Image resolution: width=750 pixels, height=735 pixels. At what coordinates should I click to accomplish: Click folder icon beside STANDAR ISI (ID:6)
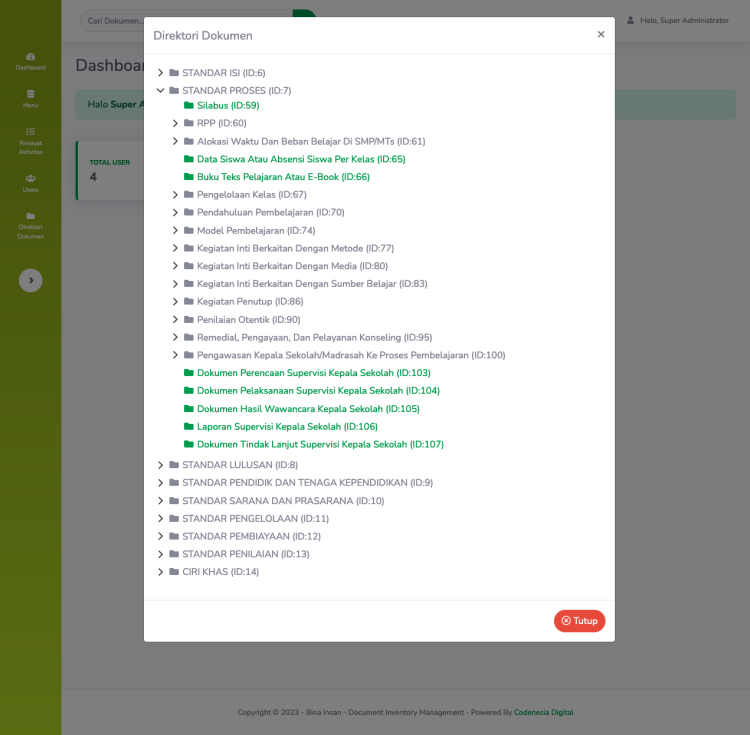(174, 73)
